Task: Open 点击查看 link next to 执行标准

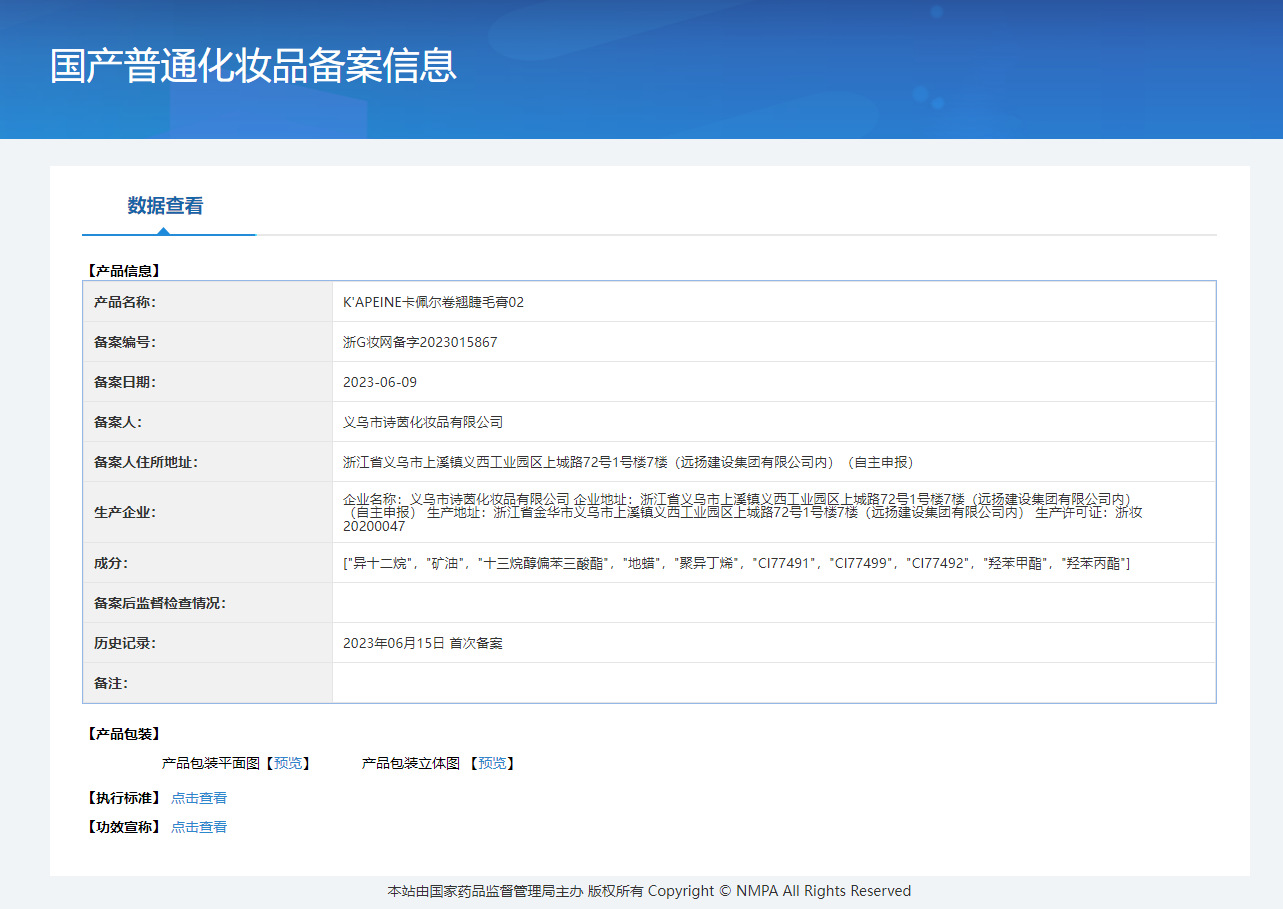Action: click(199, 798)
